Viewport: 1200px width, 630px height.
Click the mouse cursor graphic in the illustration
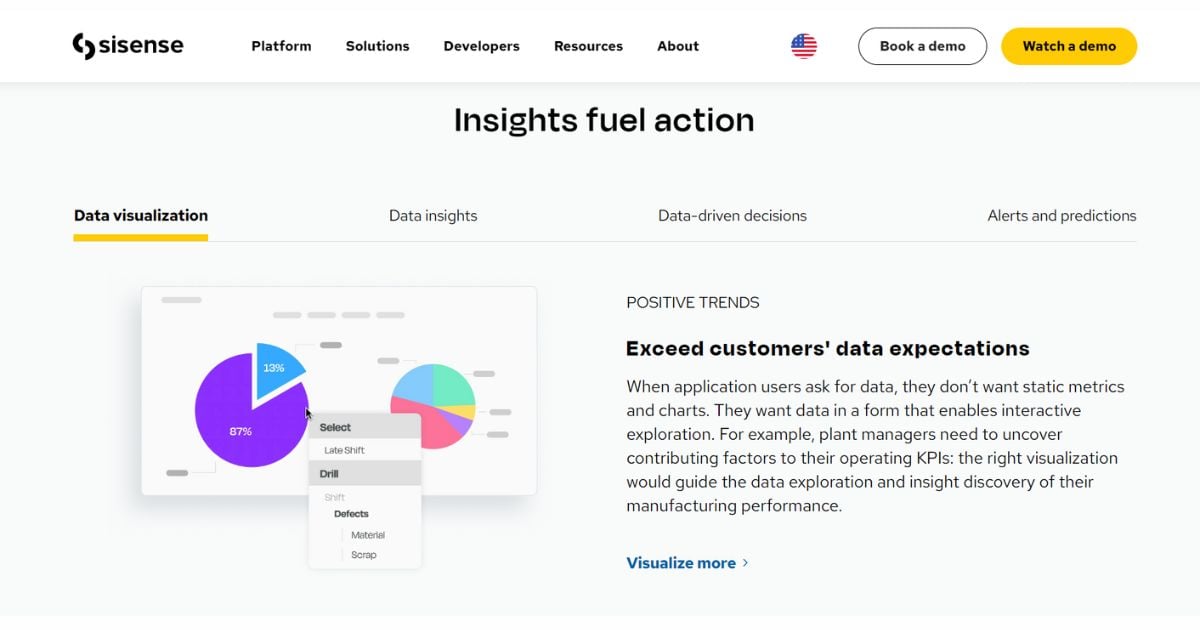coord(307,413)
